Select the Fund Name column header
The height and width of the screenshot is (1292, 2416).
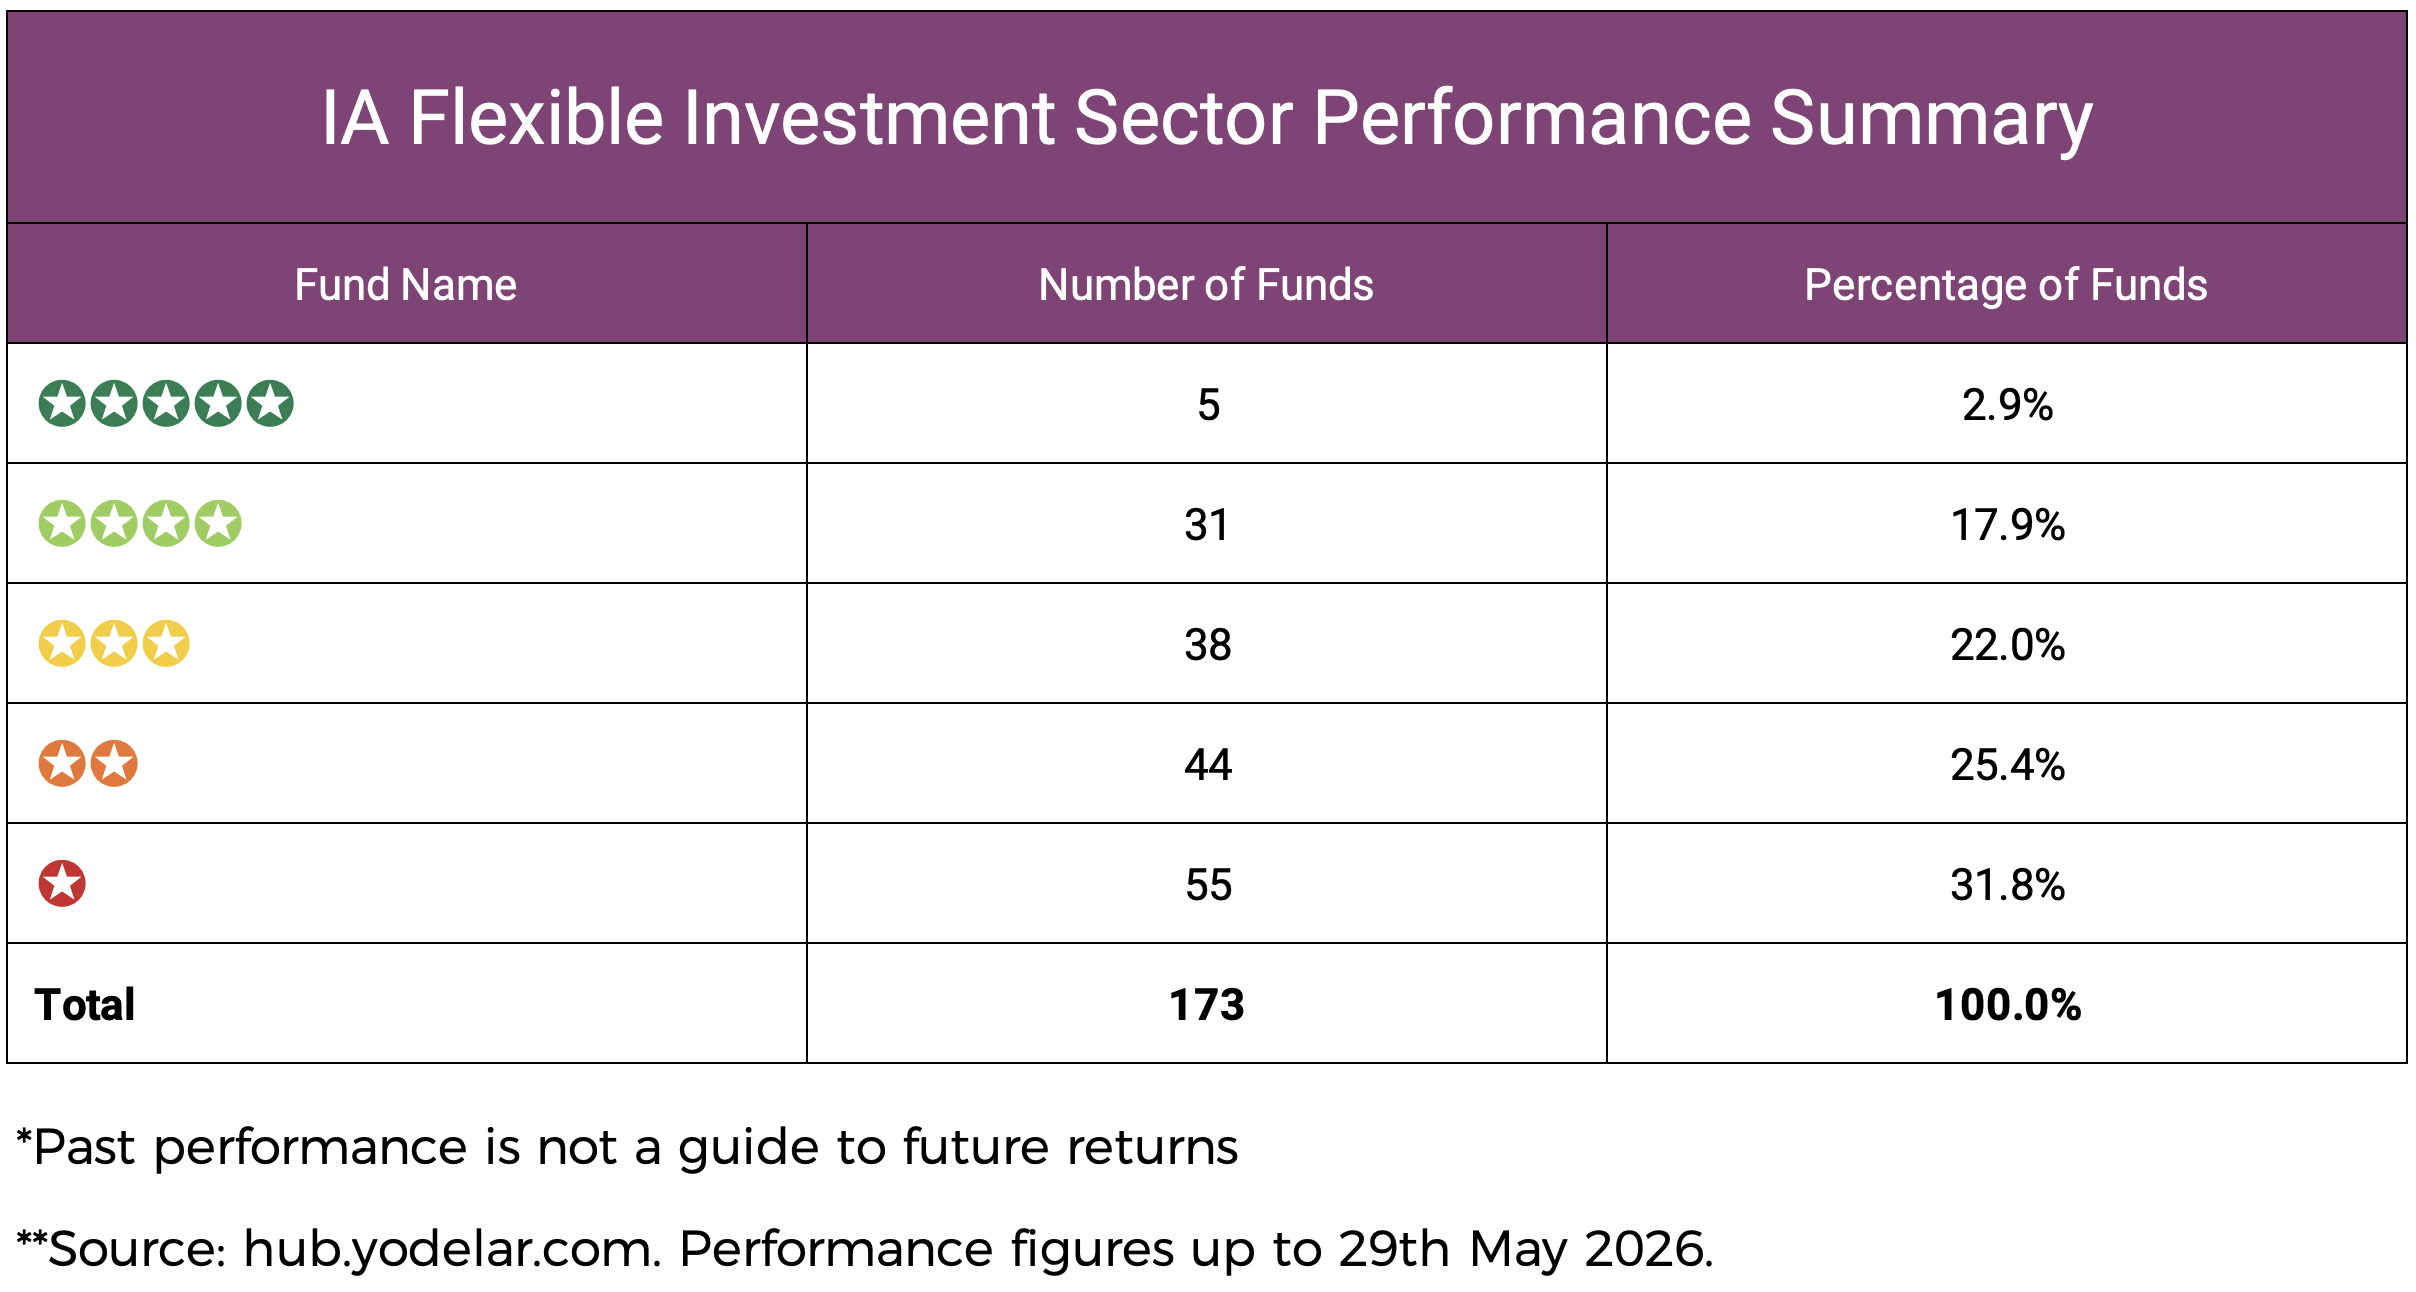point(406,284)
